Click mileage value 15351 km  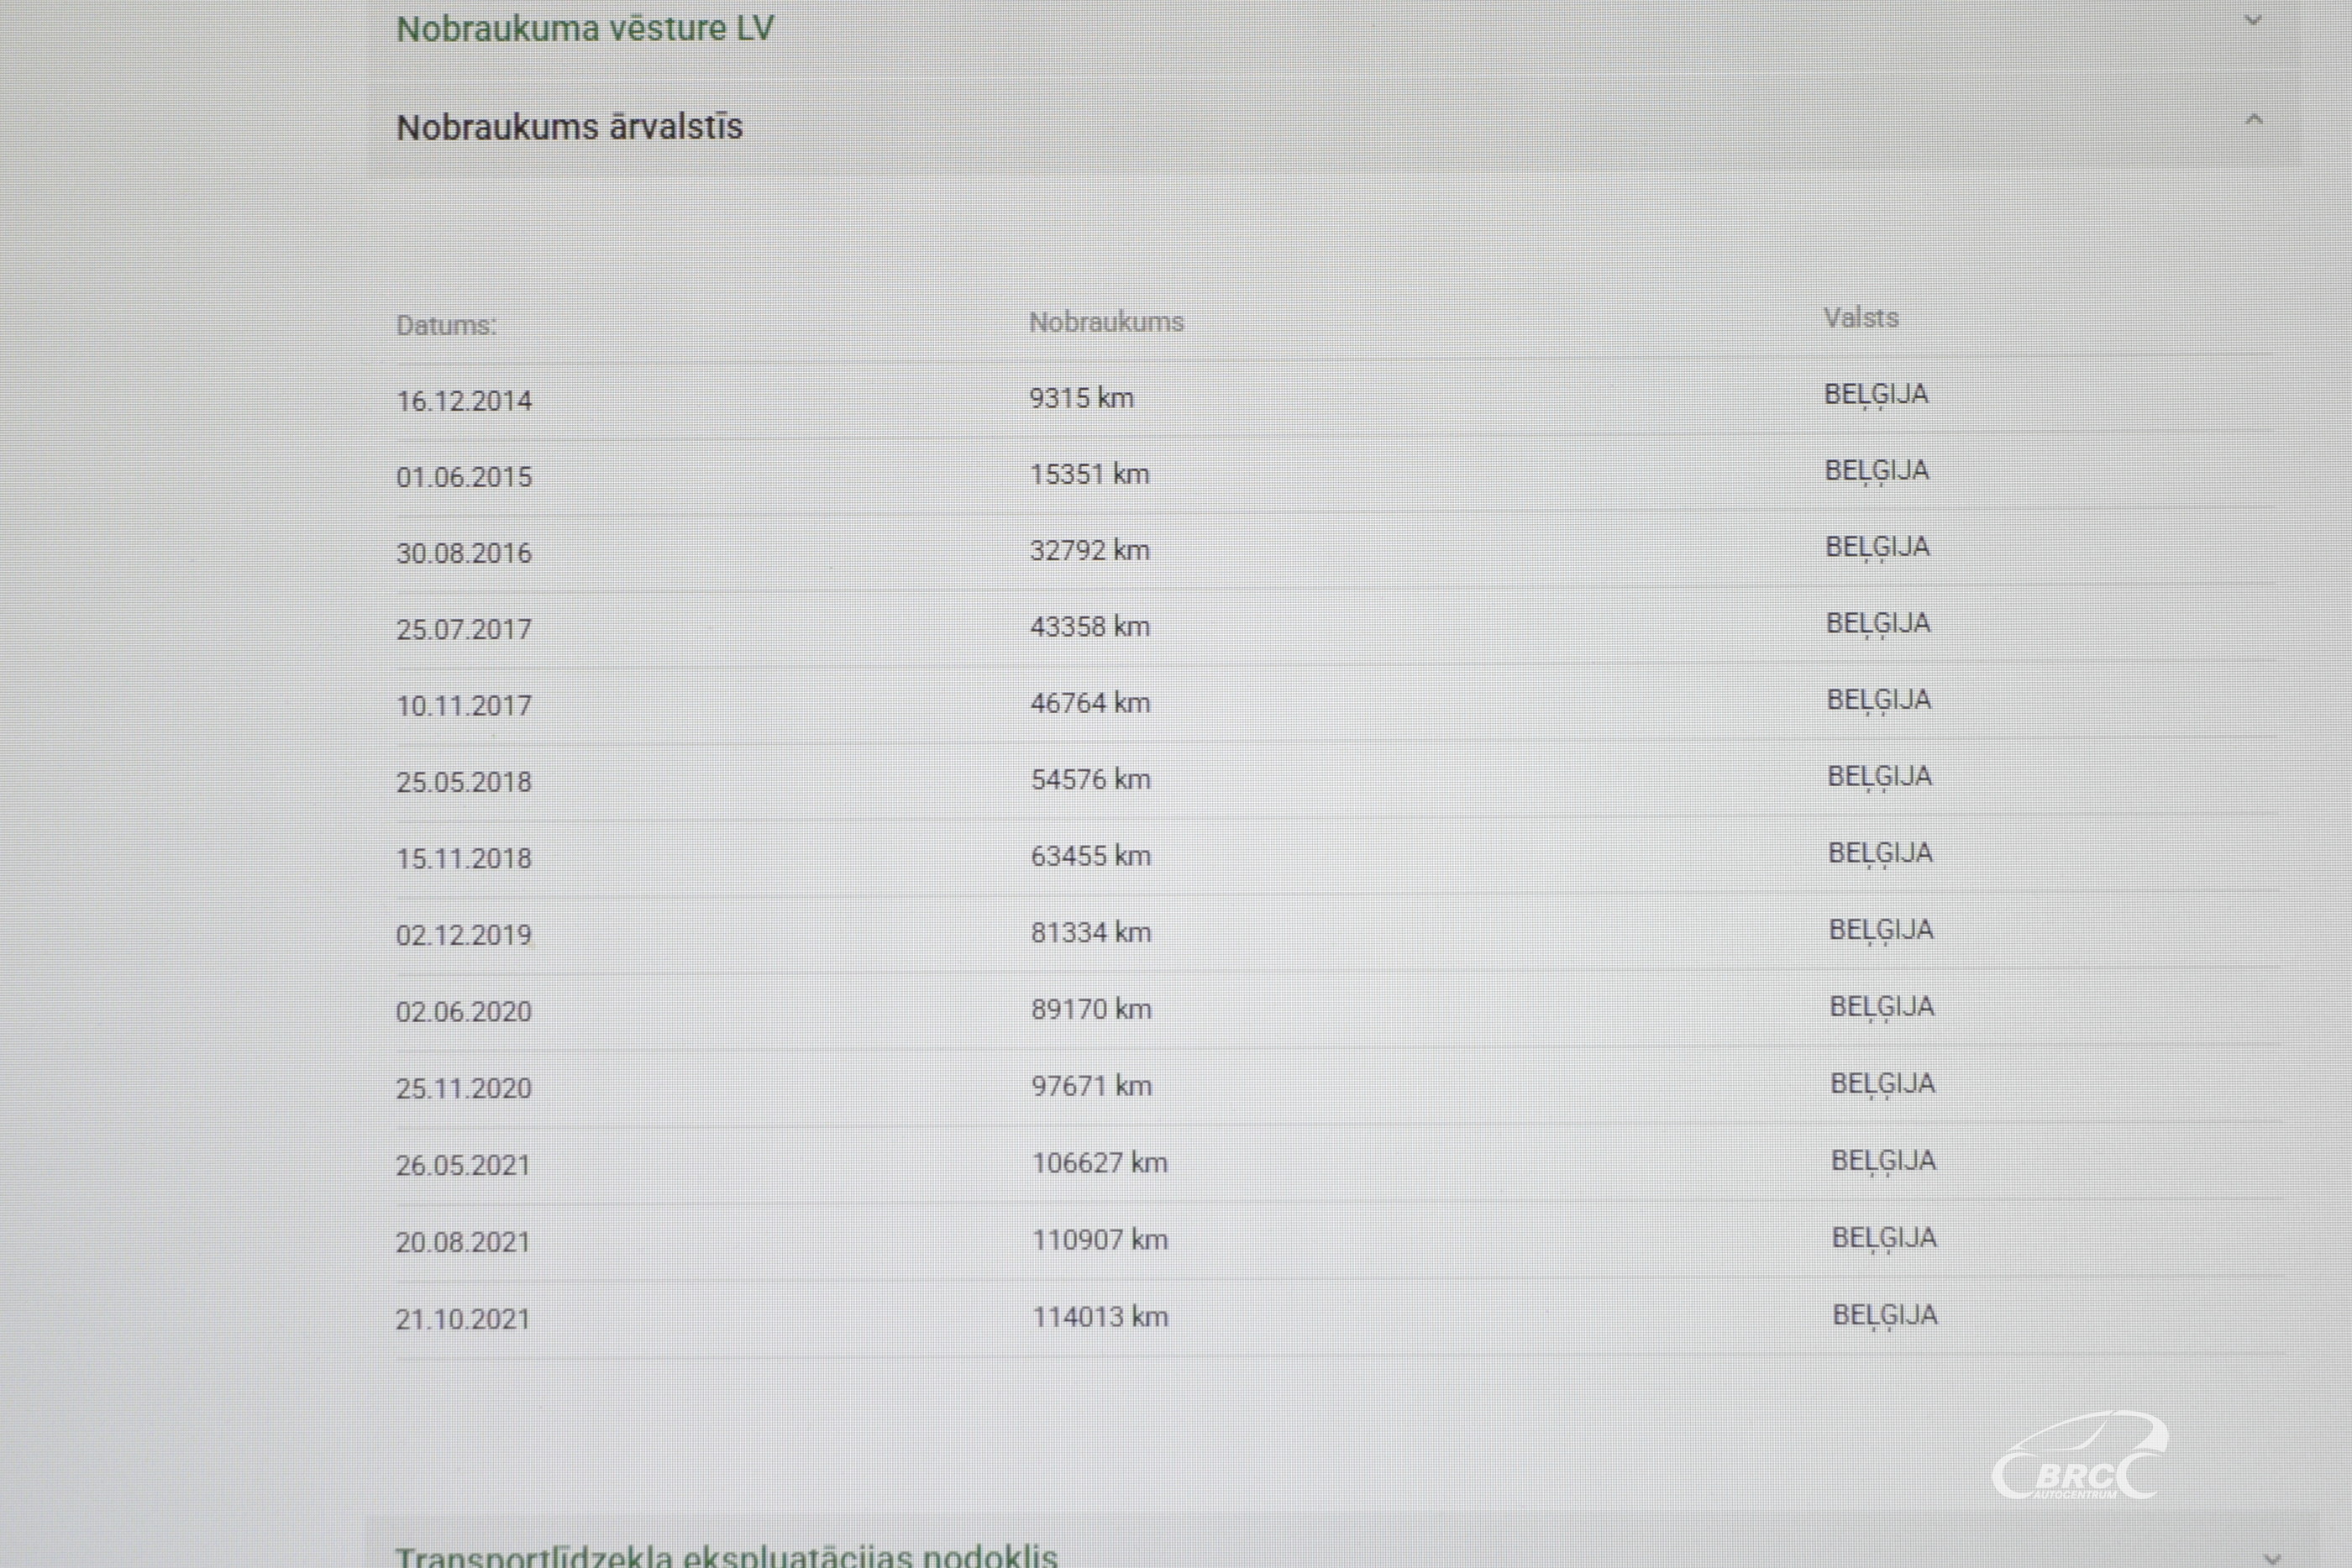1090,474
